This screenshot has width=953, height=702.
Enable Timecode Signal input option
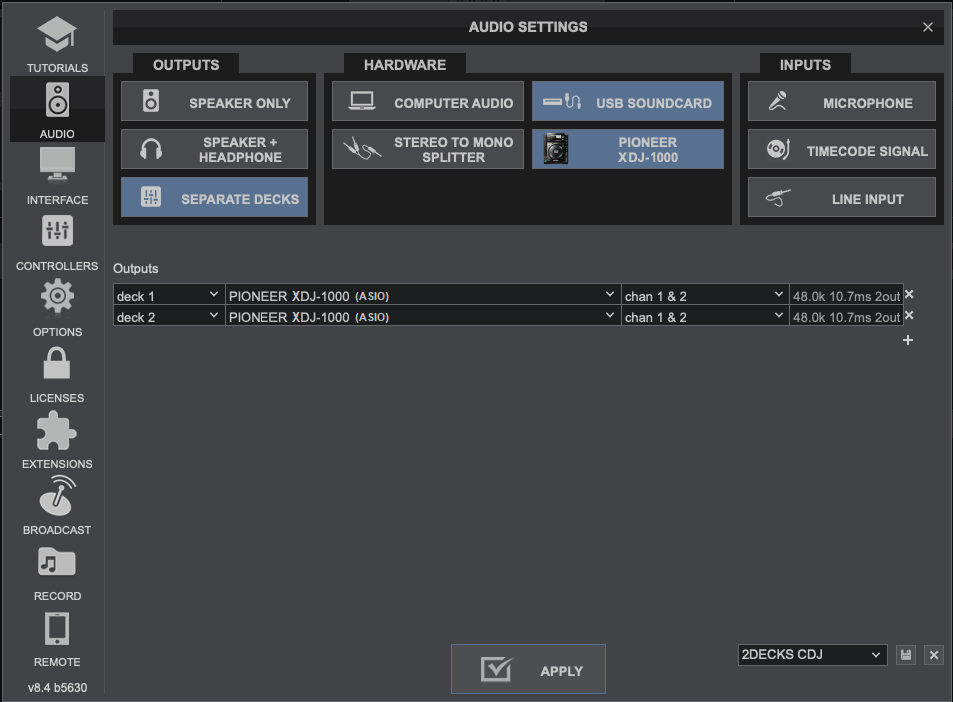[842, 150]
